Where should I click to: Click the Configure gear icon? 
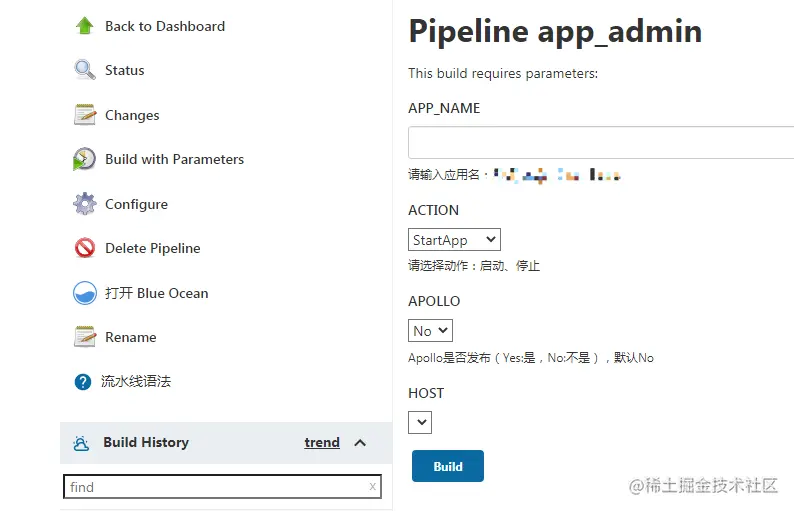[x=84, y=204]
